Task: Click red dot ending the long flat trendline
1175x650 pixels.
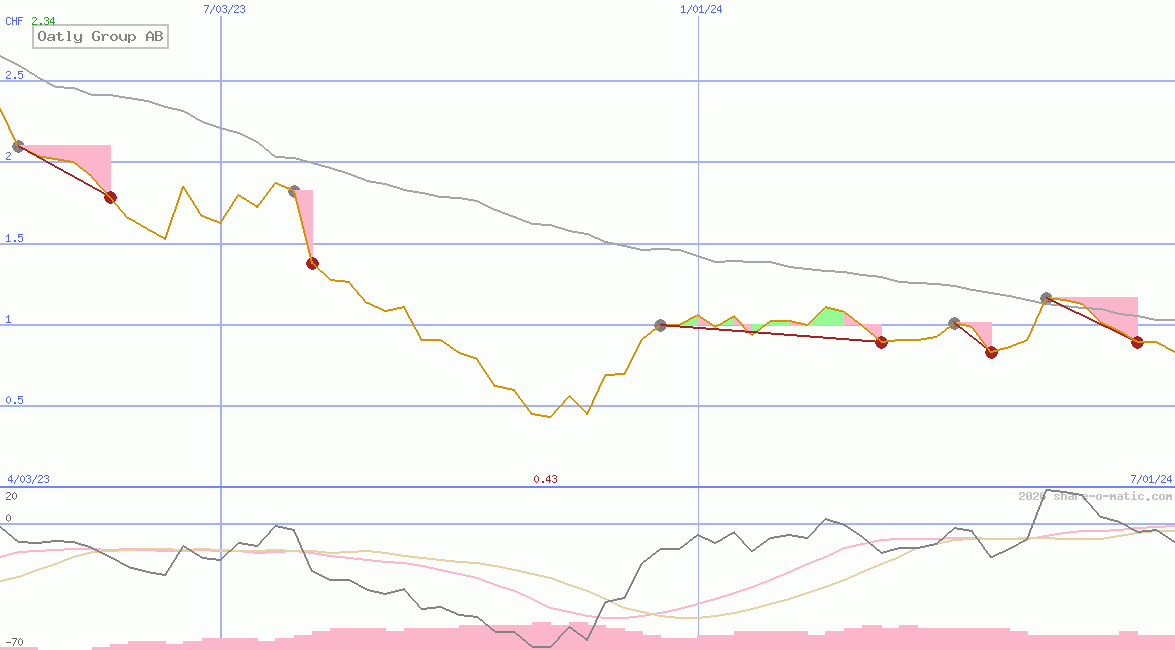Action: [881, 342]
